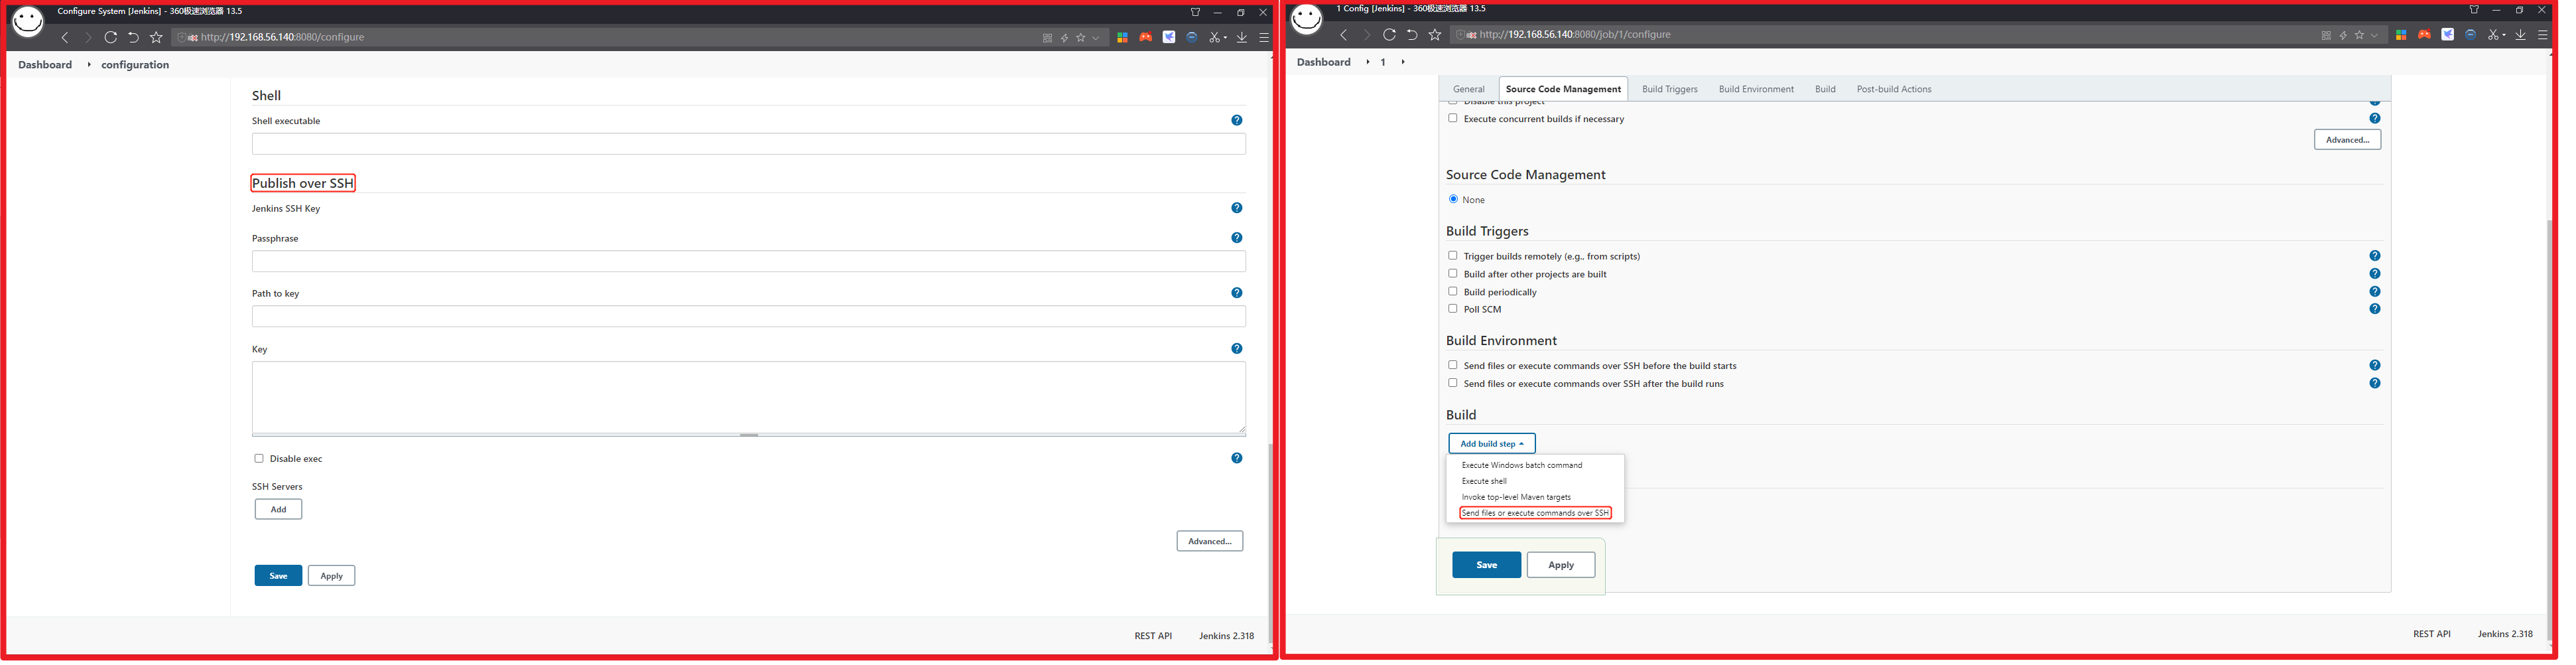Image resolution: width=2576 pixels, height=665 pixels.
Task: Open help for Jenkins SSH Key
Action: point(1236,208)
